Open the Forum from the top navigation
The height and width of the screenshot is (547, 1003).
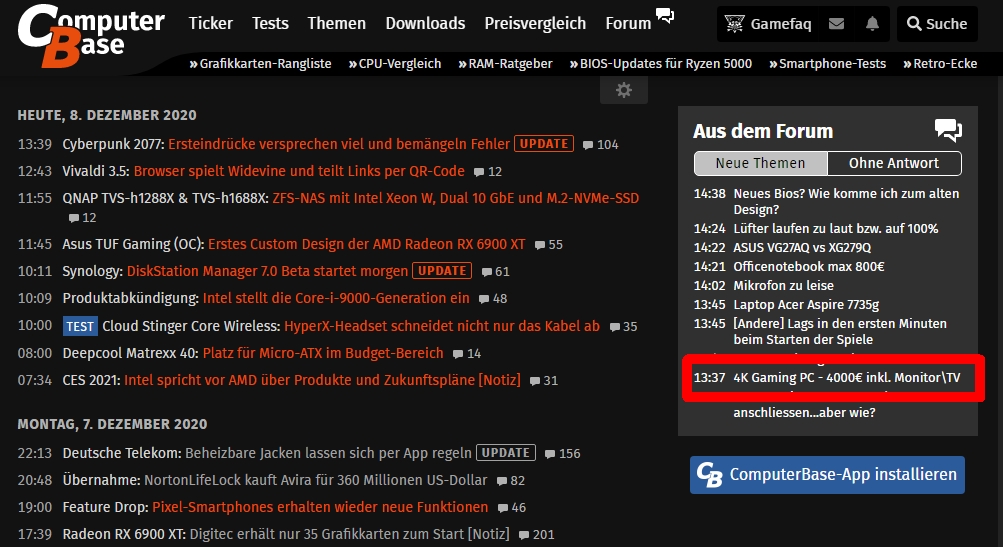[x=628, y=24]
